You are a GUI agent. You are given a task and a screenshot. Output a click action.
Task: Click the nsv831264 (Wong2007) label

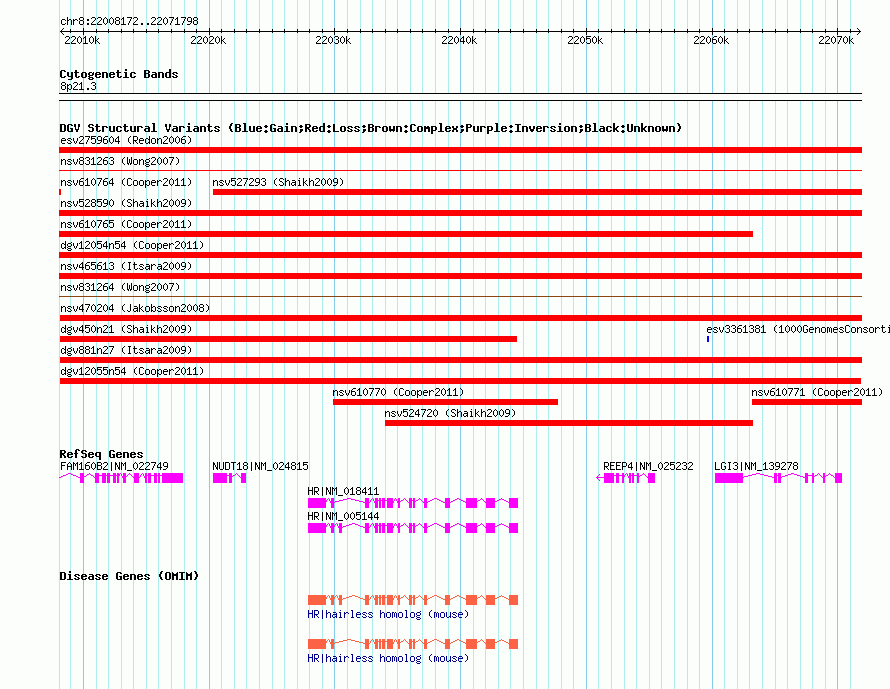[x=120, y=287]
